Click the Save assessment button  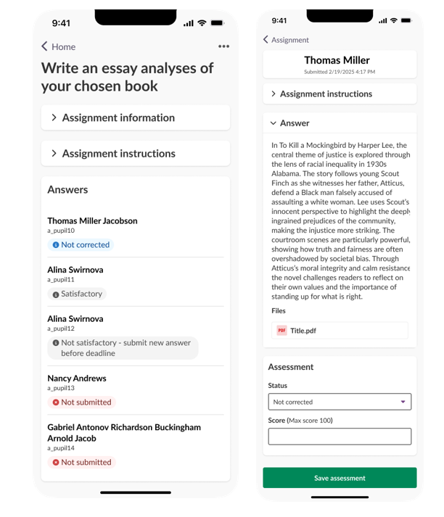[x=340, y=478]
